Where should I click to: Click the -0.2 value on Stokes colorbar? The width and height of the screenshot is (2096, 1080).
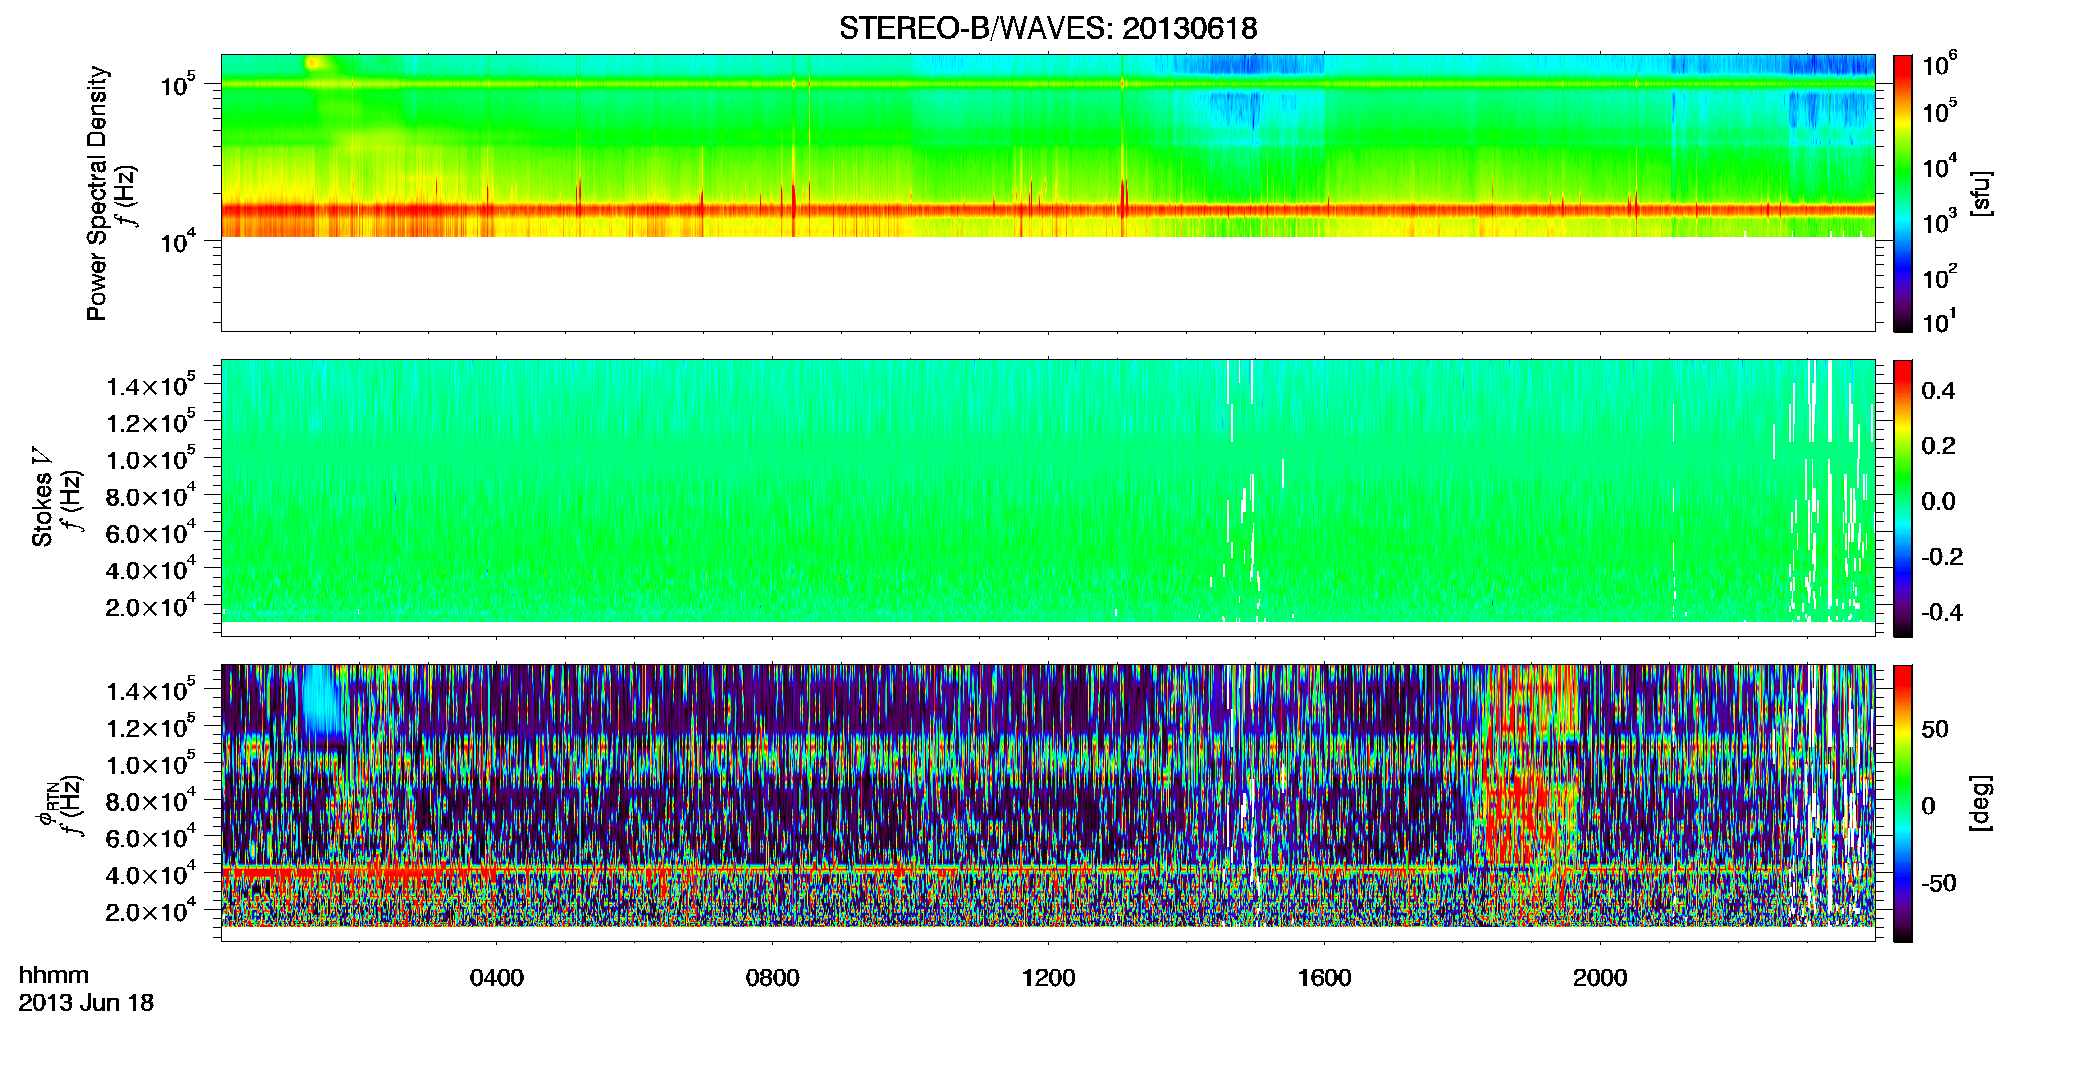[x=1942, y=557]
